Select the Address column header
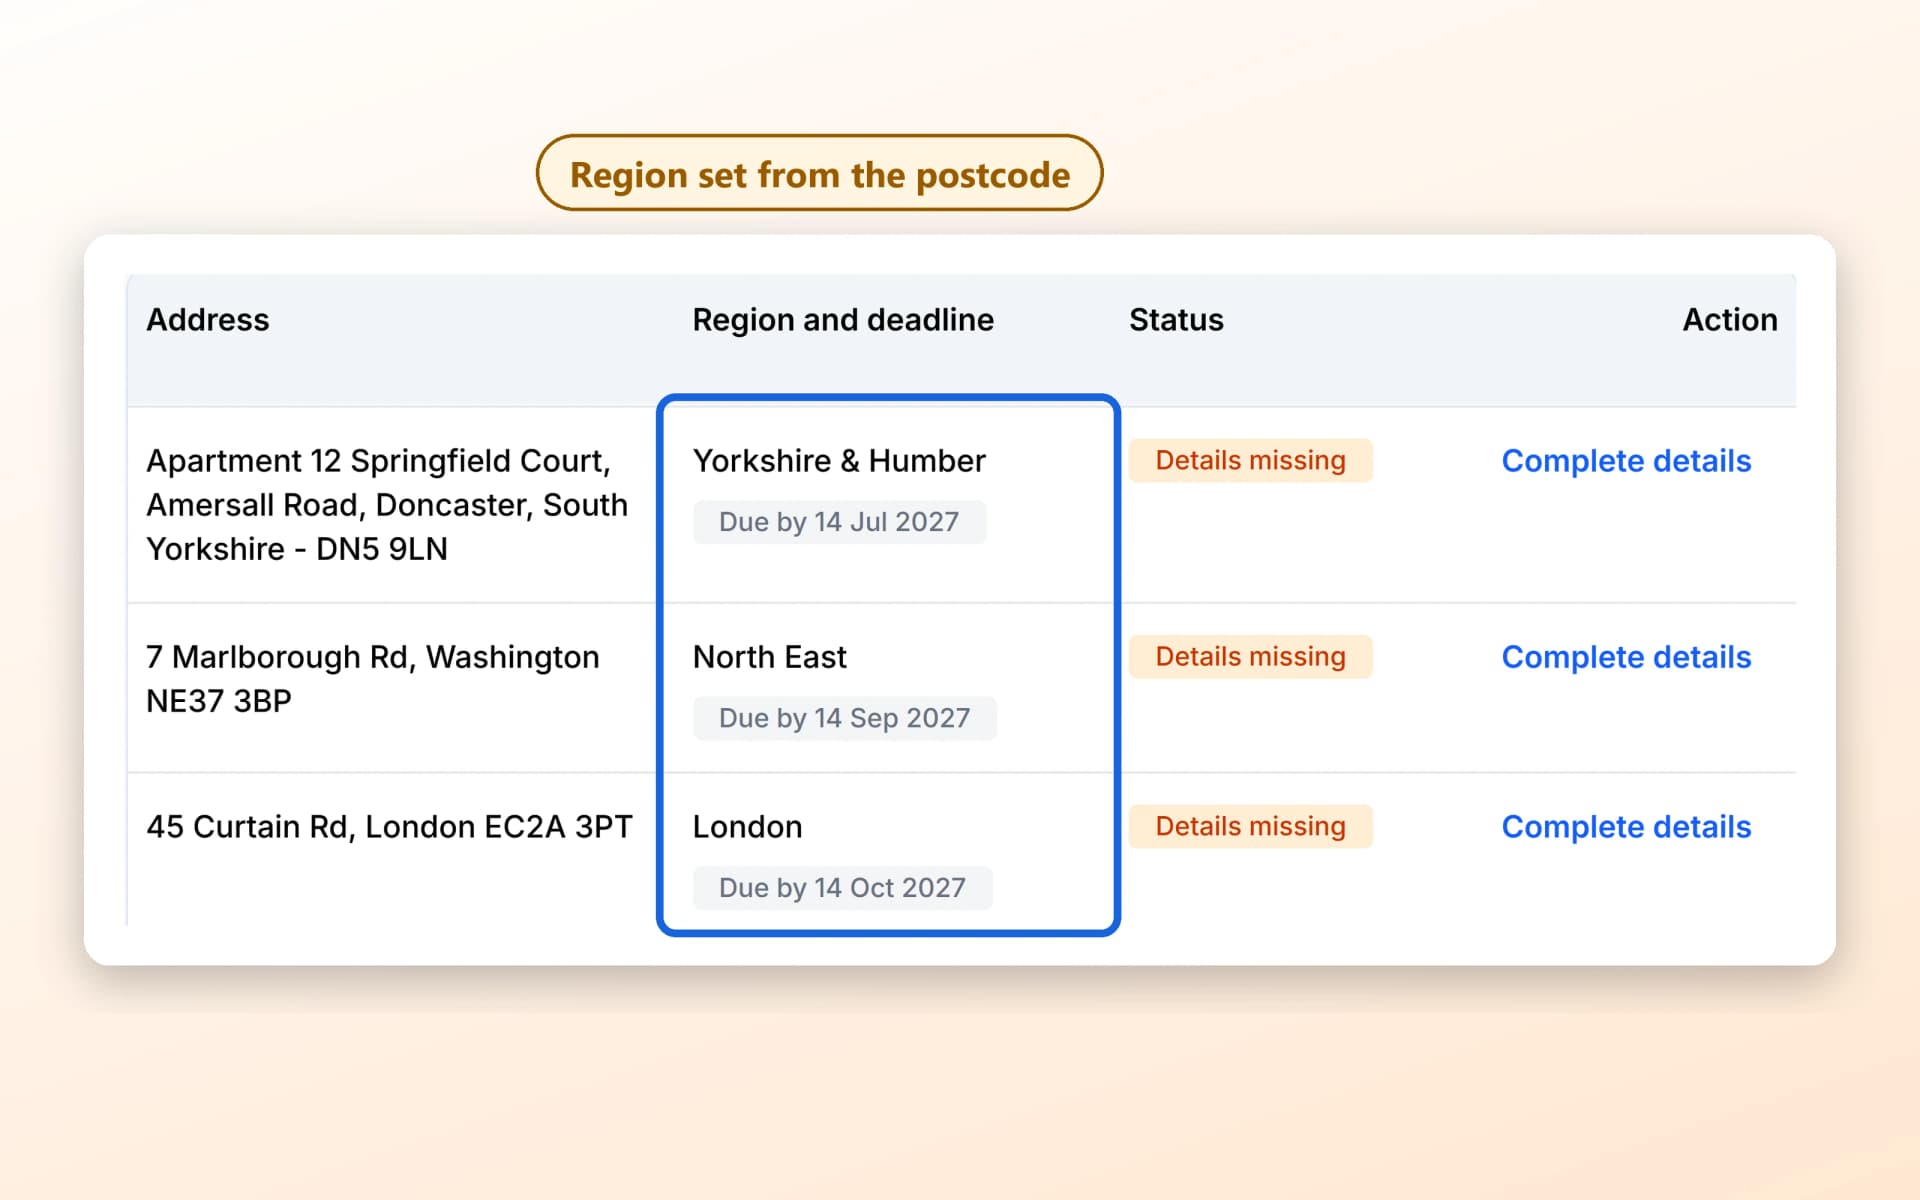Viewport: 1920px width, 1200px height. click(x=208, y=320)
